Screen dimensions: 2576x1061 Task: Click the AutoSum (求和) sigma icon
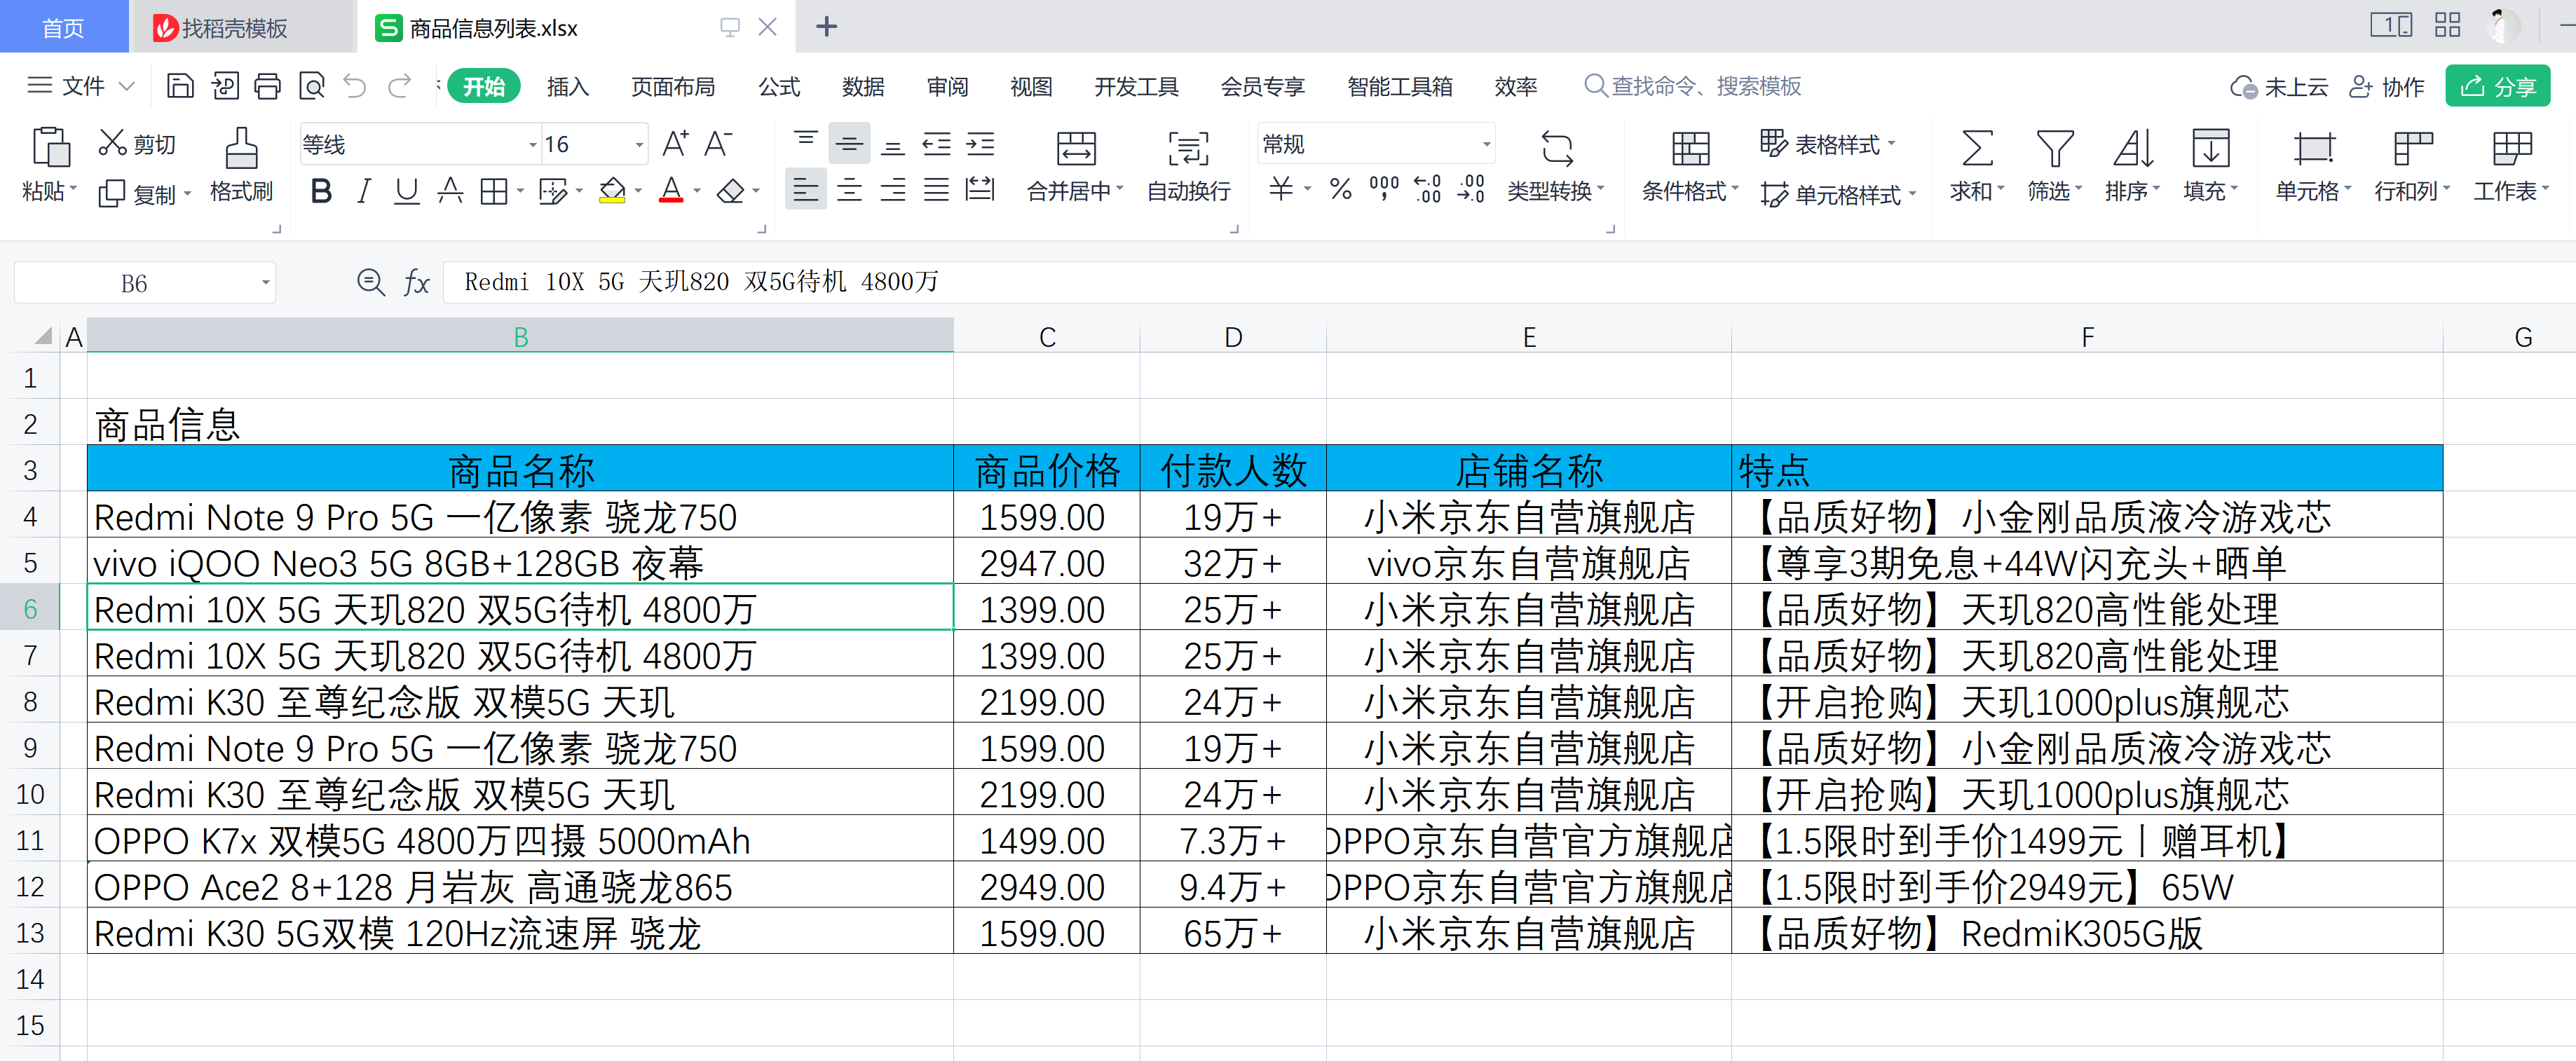pyautogui.click(x=1976, y=149)
